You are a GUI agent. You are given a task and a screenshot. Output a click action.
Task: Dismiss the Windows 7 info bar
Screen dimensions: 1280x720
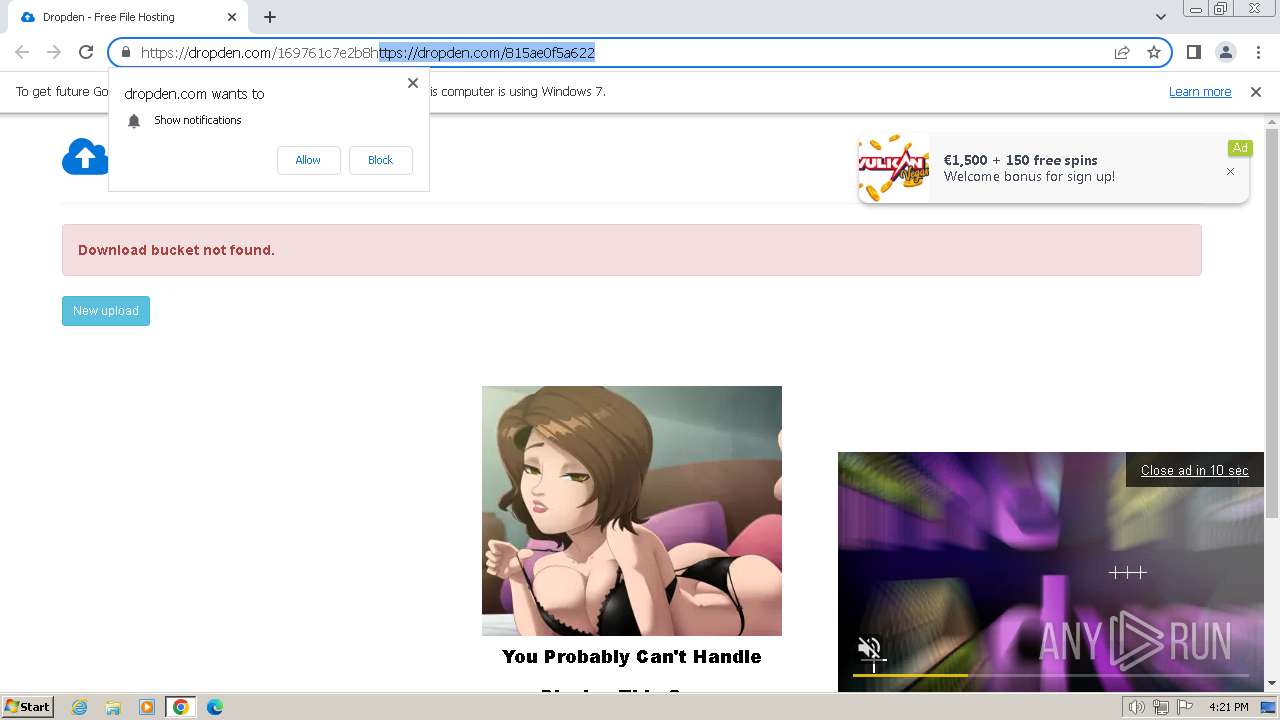click(x=1256, y=92)
